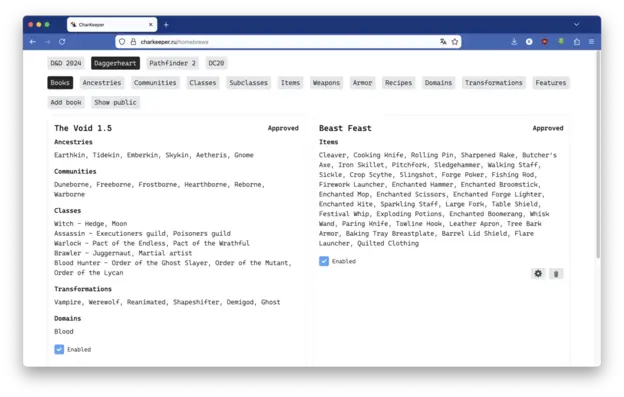Click the Show public button

pos(115,102)
